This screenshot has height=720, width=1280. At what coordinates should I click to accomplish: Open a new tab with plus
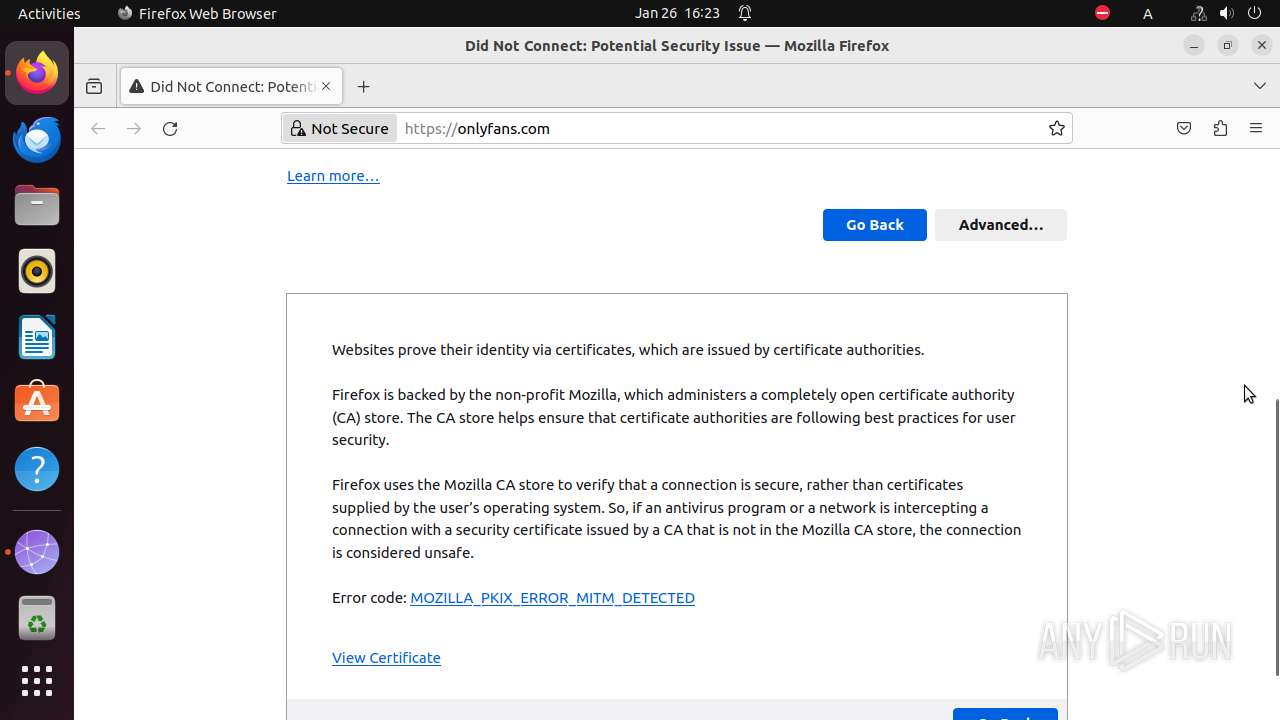tap(364, 87)
